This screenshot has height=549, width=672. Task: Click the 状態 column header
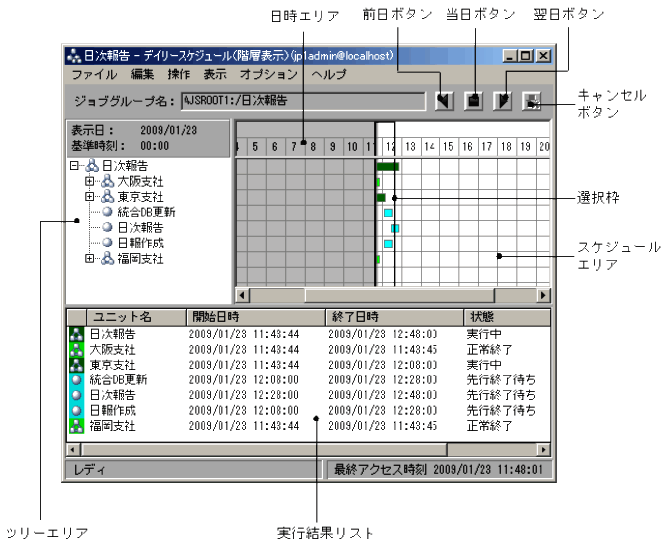[507, 317]
